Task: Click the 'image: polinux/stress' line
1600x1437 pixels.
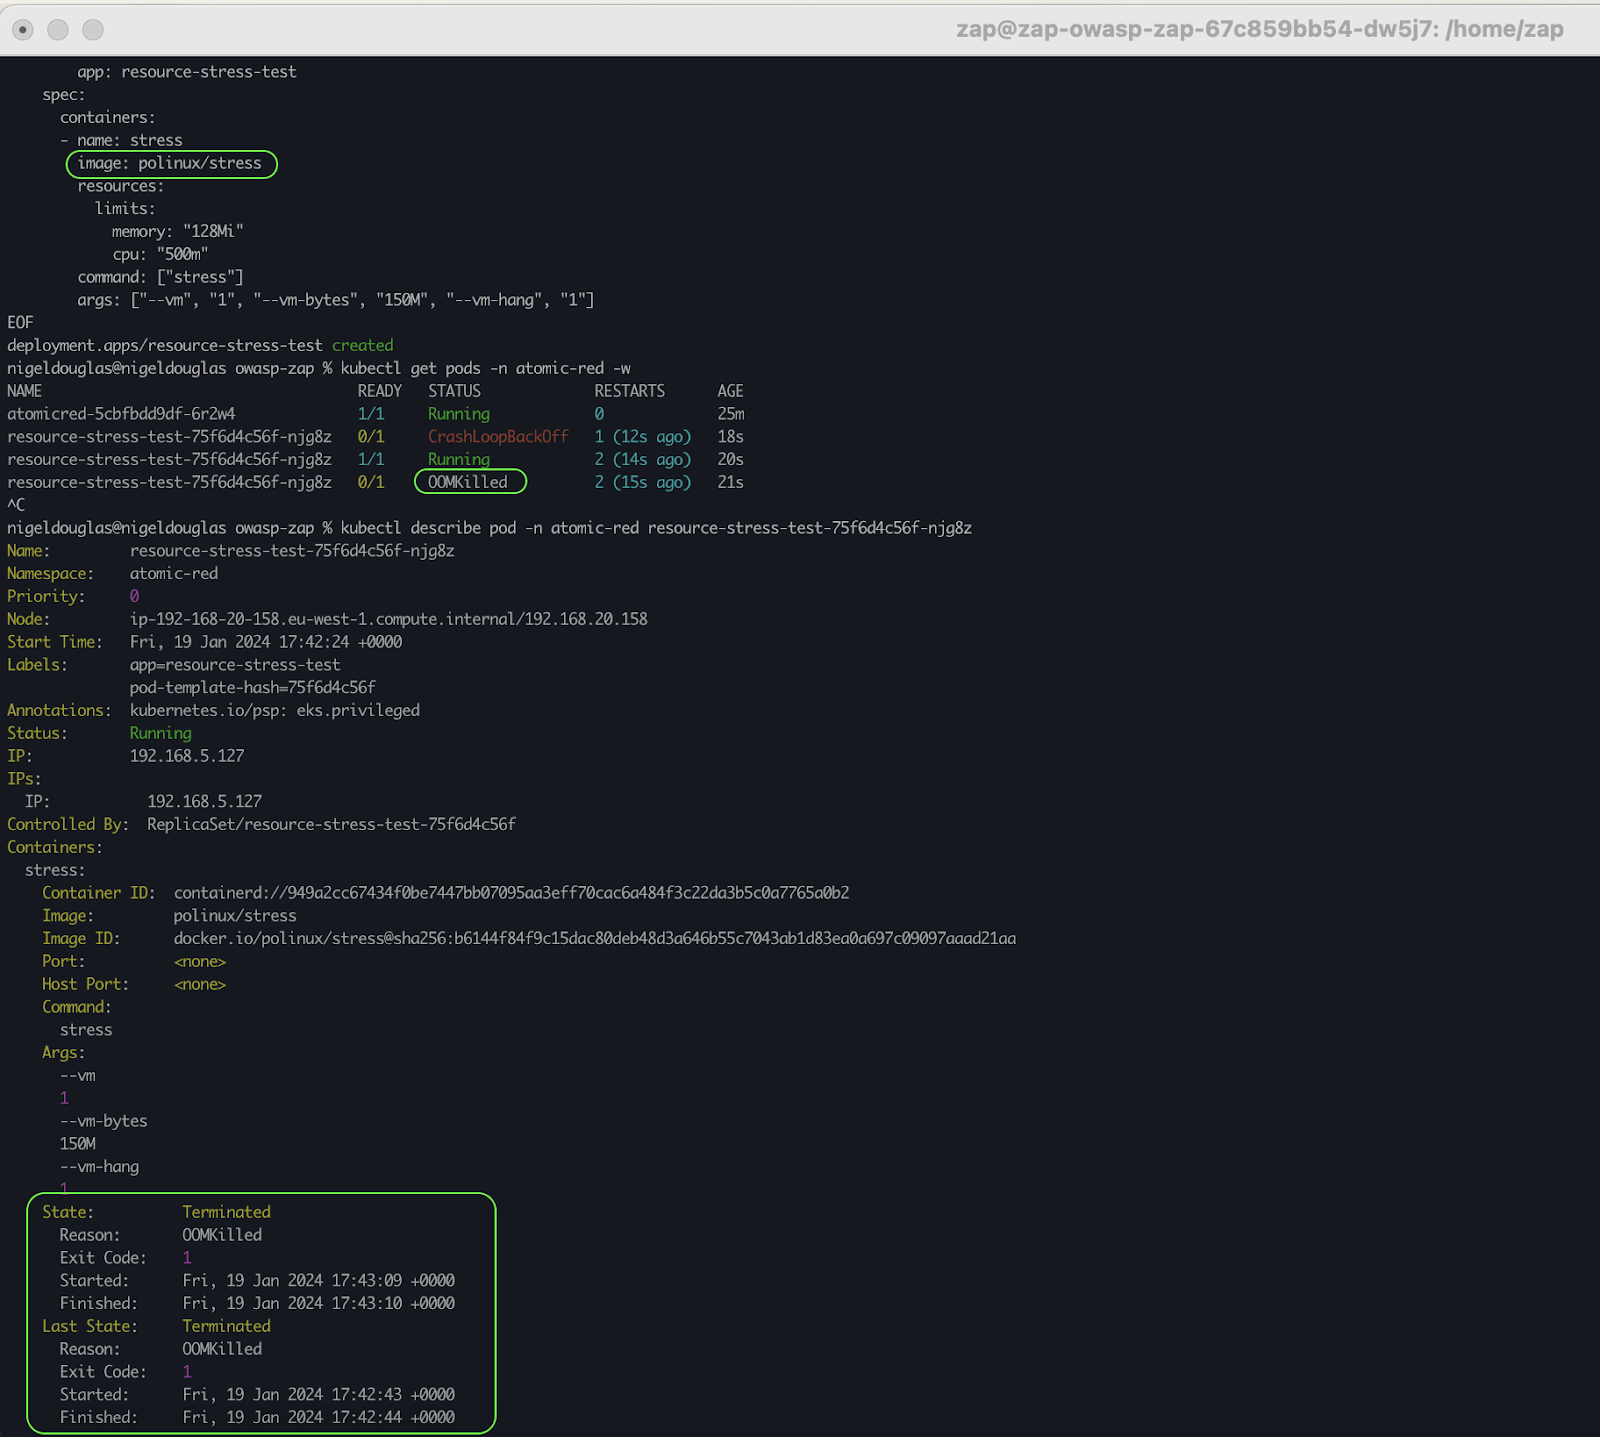Action: (x=170, y=163)
